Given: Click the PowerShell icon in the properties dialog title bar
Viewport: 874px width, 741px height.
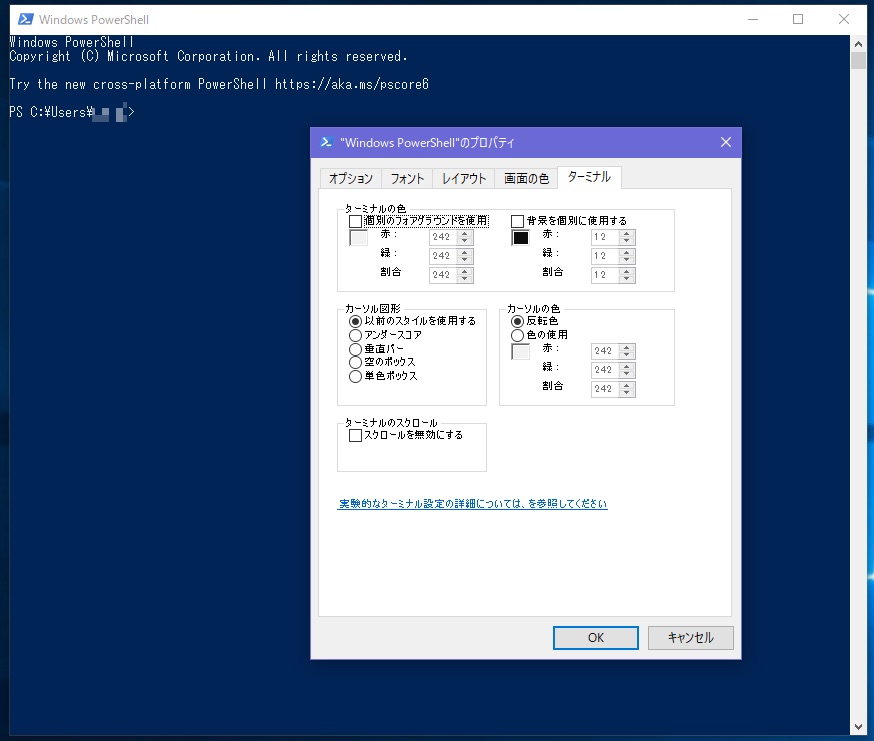Looking at the screenshot, I should (327, 142).
